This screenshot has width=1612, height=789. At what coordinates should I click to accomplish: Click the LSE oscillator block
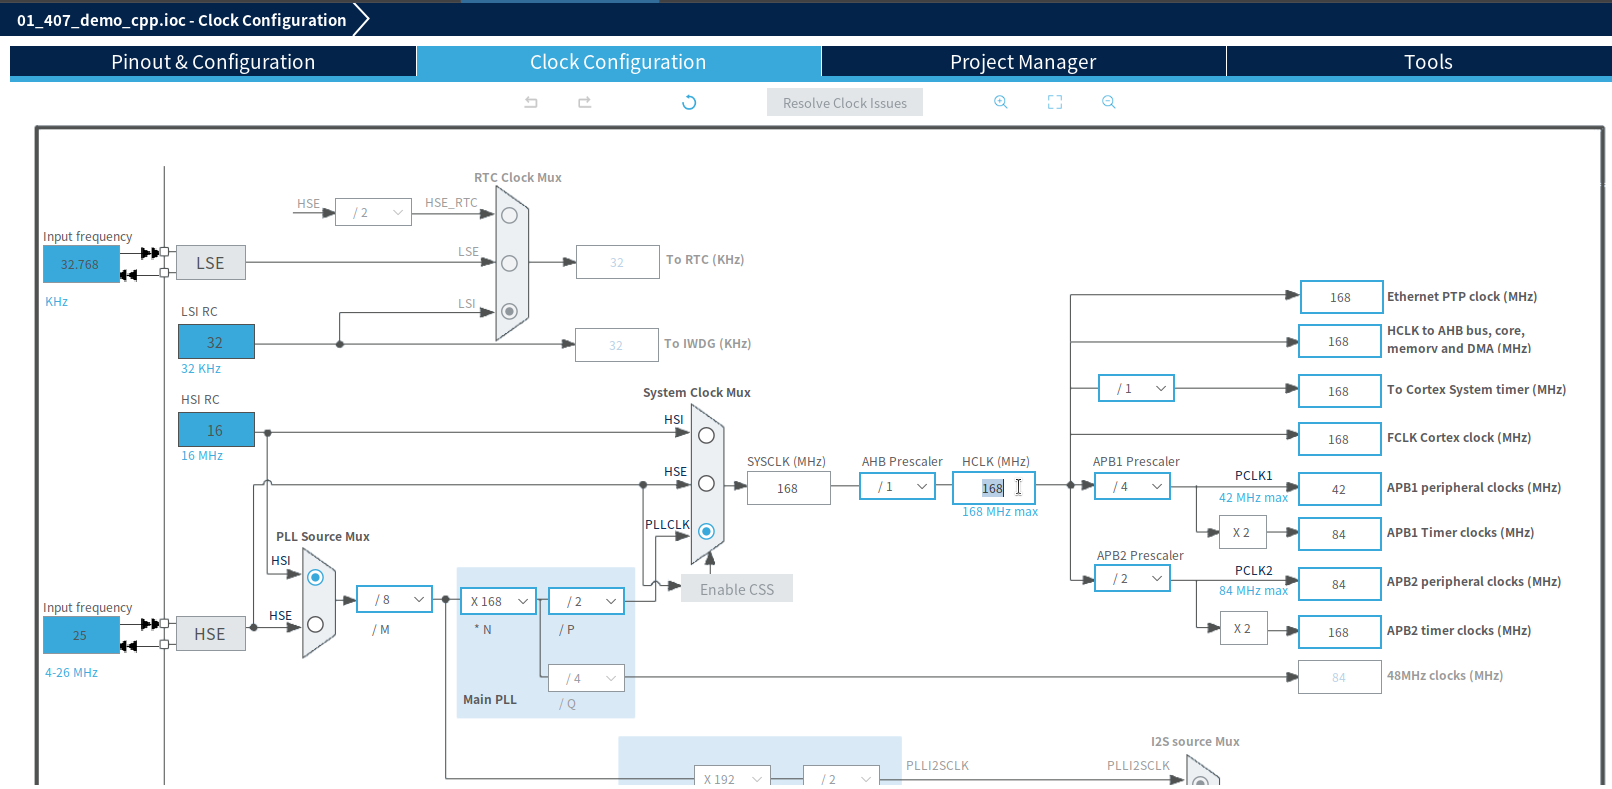coord(210,263)
